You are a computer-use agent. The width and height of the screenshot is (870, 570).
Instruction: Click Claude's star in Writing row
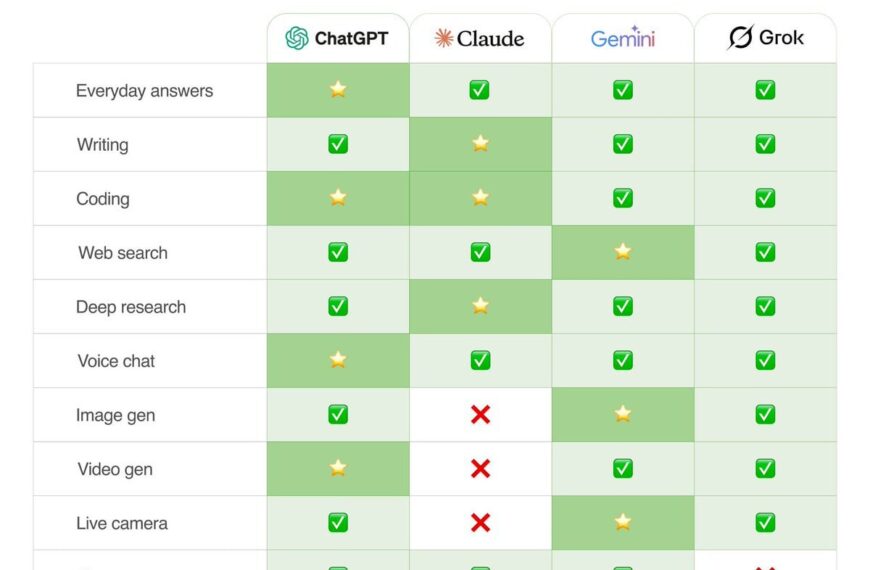[x=480, y=144]
